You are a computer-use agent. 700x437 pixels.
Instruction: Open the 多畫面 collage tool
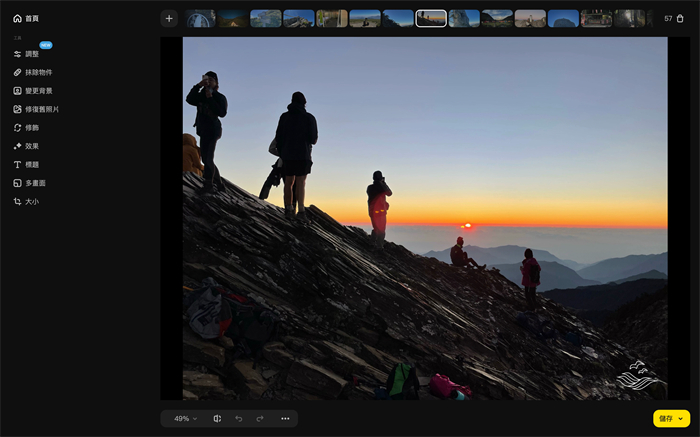pyautogui.click(x=35, y=183)
